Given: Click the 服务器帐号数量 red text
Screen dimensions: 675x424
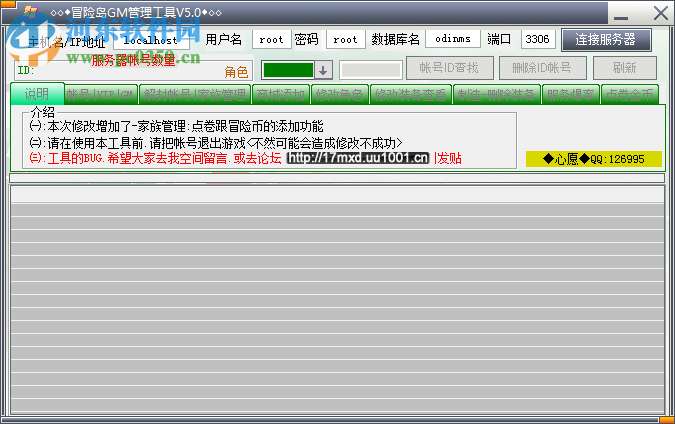Looking at the screenshot, I should point(133,60).
